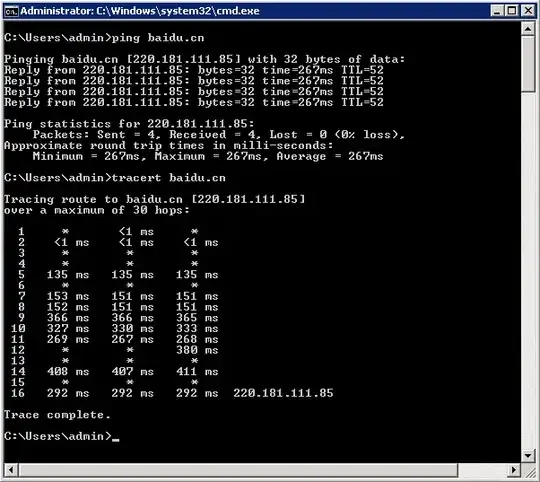Viewport: 540px width, 482px height.
Task: Click hop 11 row with 269 ms
Action: 115,339
